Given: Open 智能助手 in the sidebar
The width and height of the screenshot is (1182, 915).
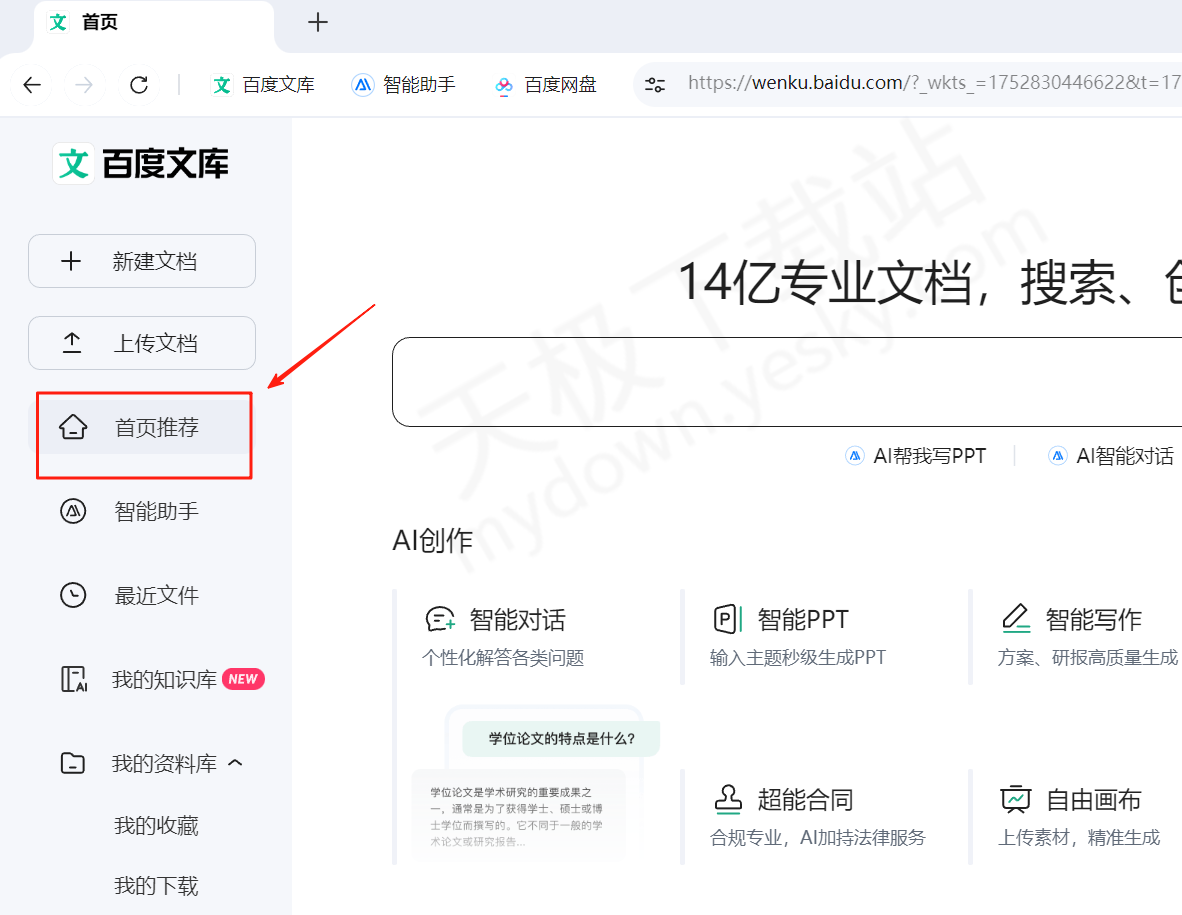Looking at the screenshot, I should click(142, 511).
